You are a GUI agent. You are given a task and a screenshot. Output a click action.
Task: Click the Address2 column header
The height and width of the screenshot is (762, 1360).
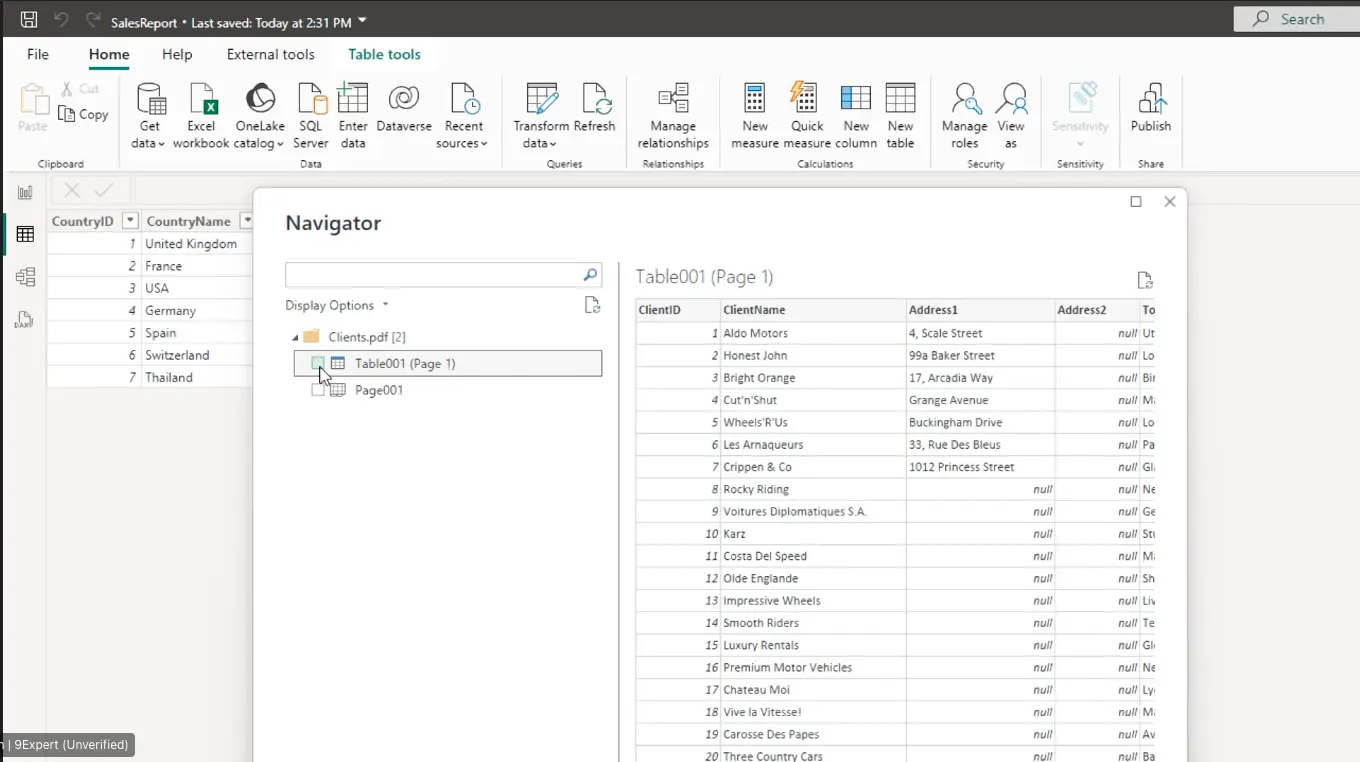1096,310
